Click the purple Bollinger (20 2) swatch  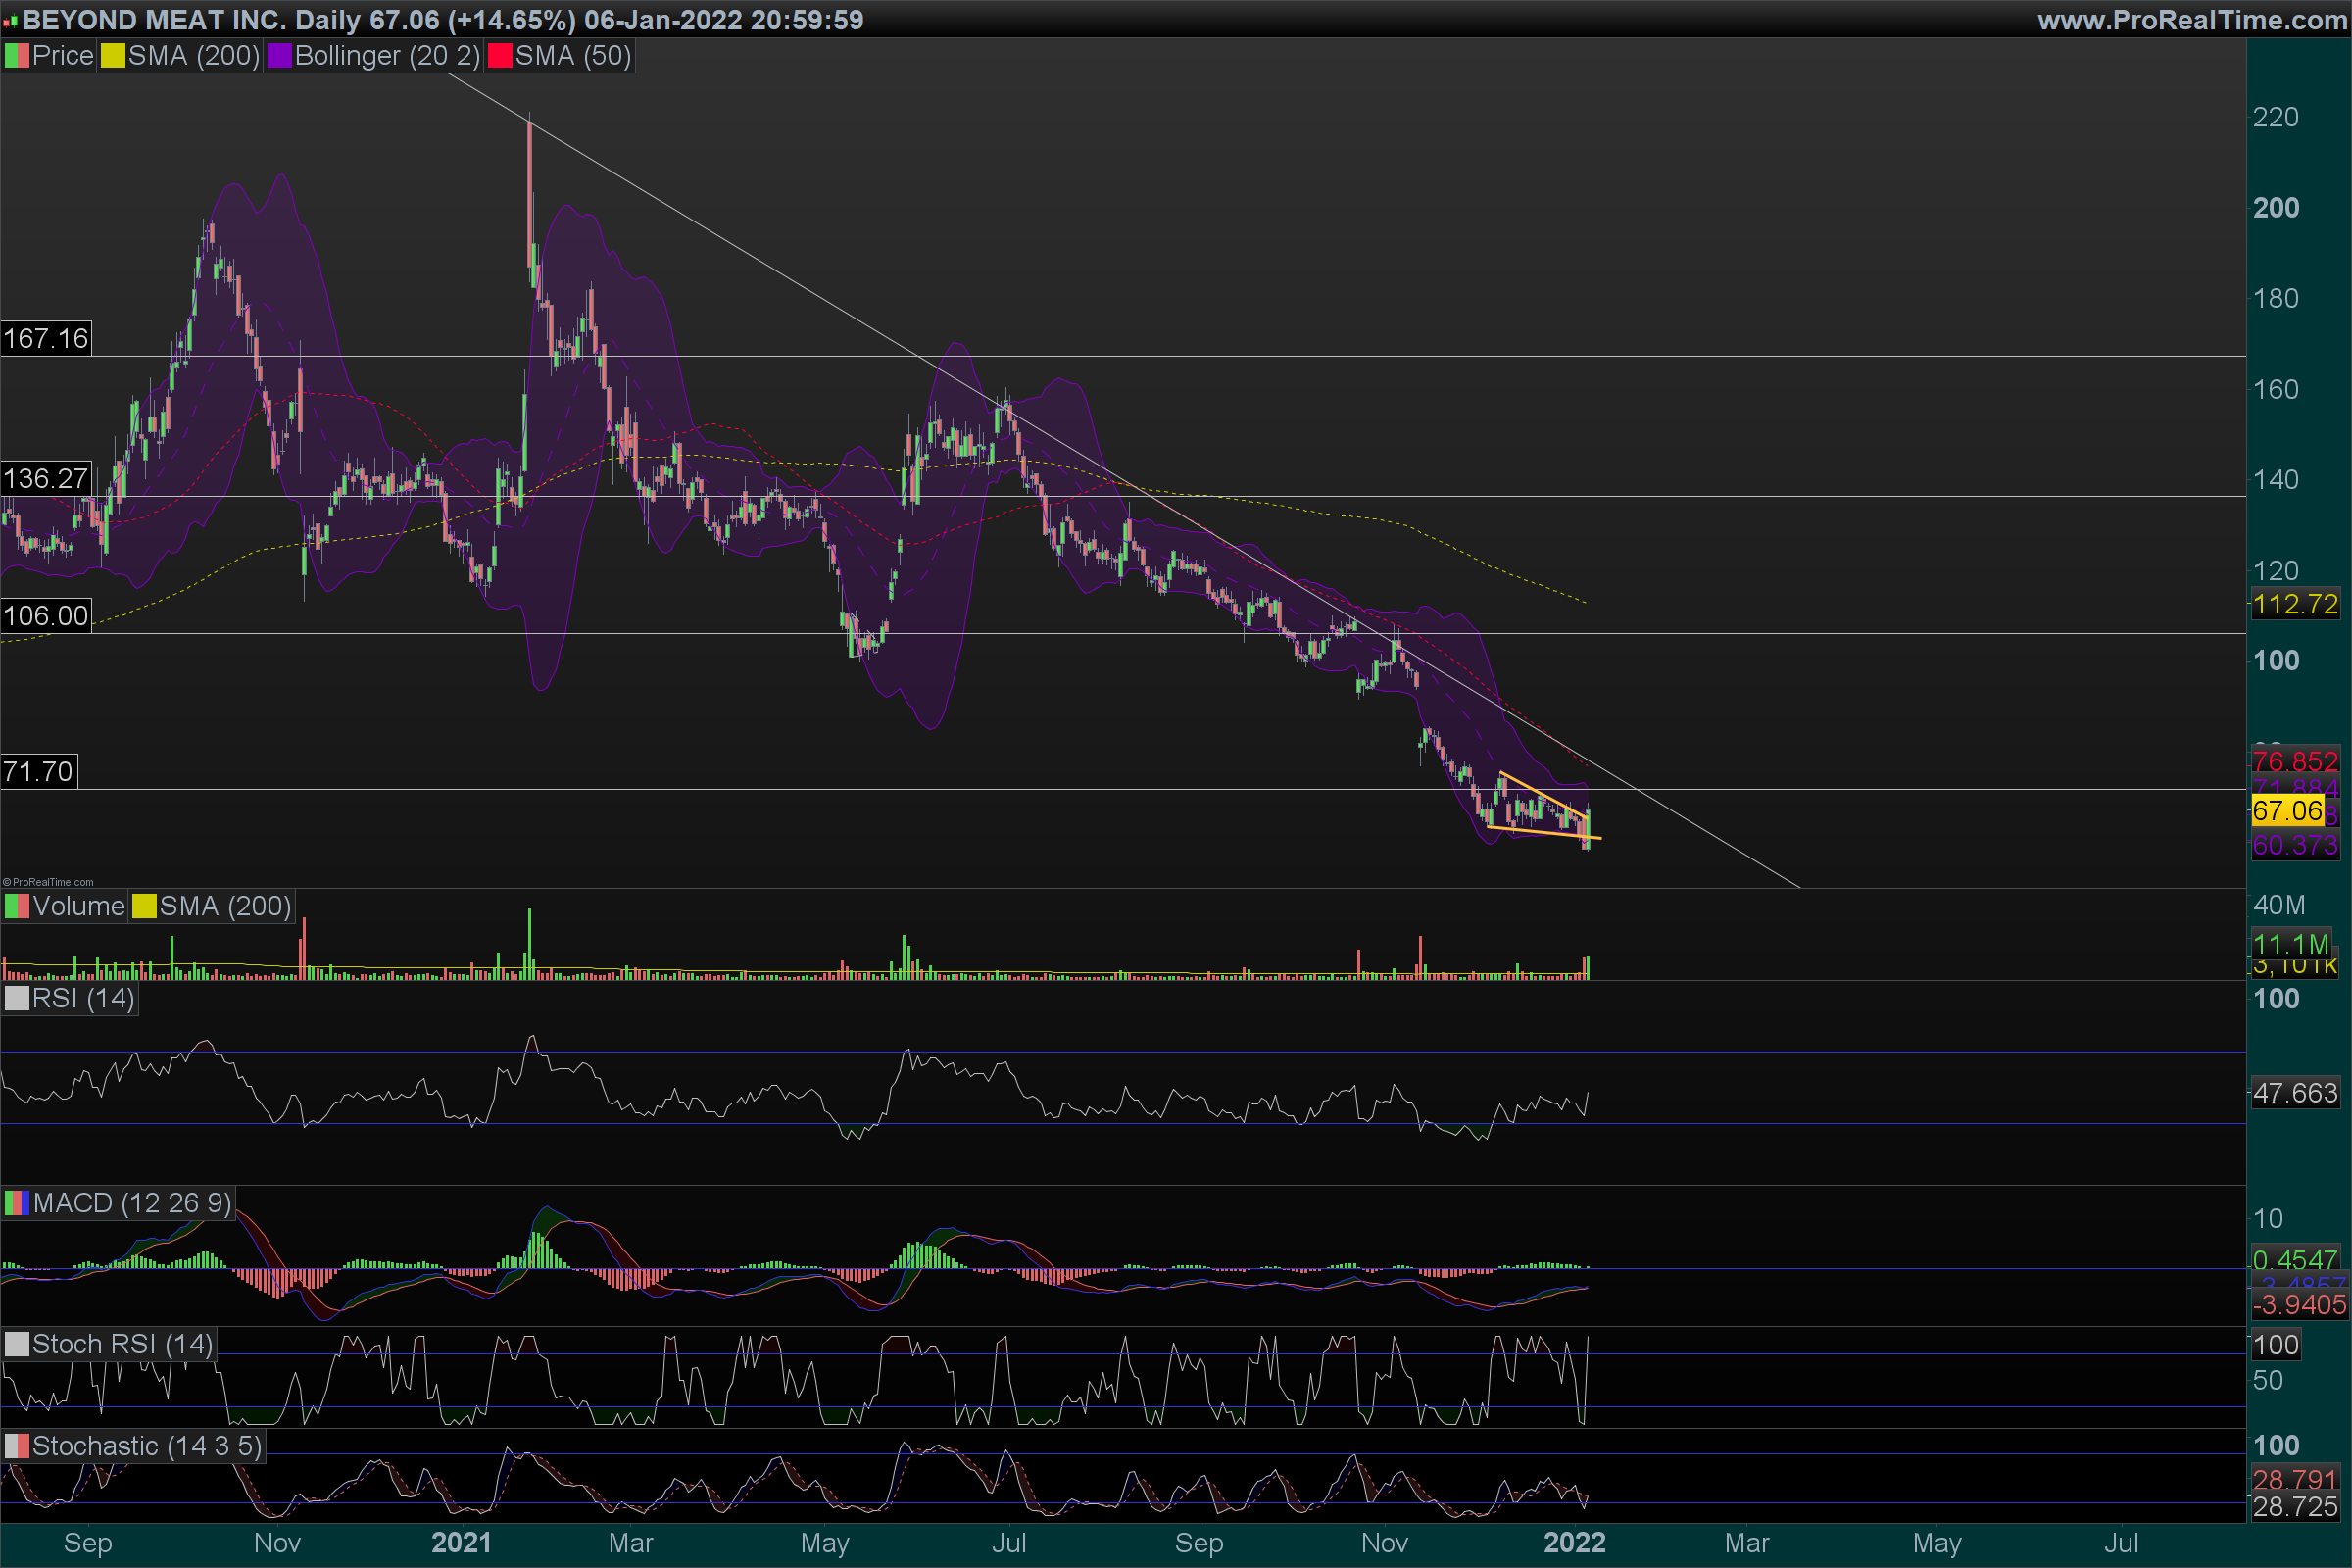(x=279, y=56)
